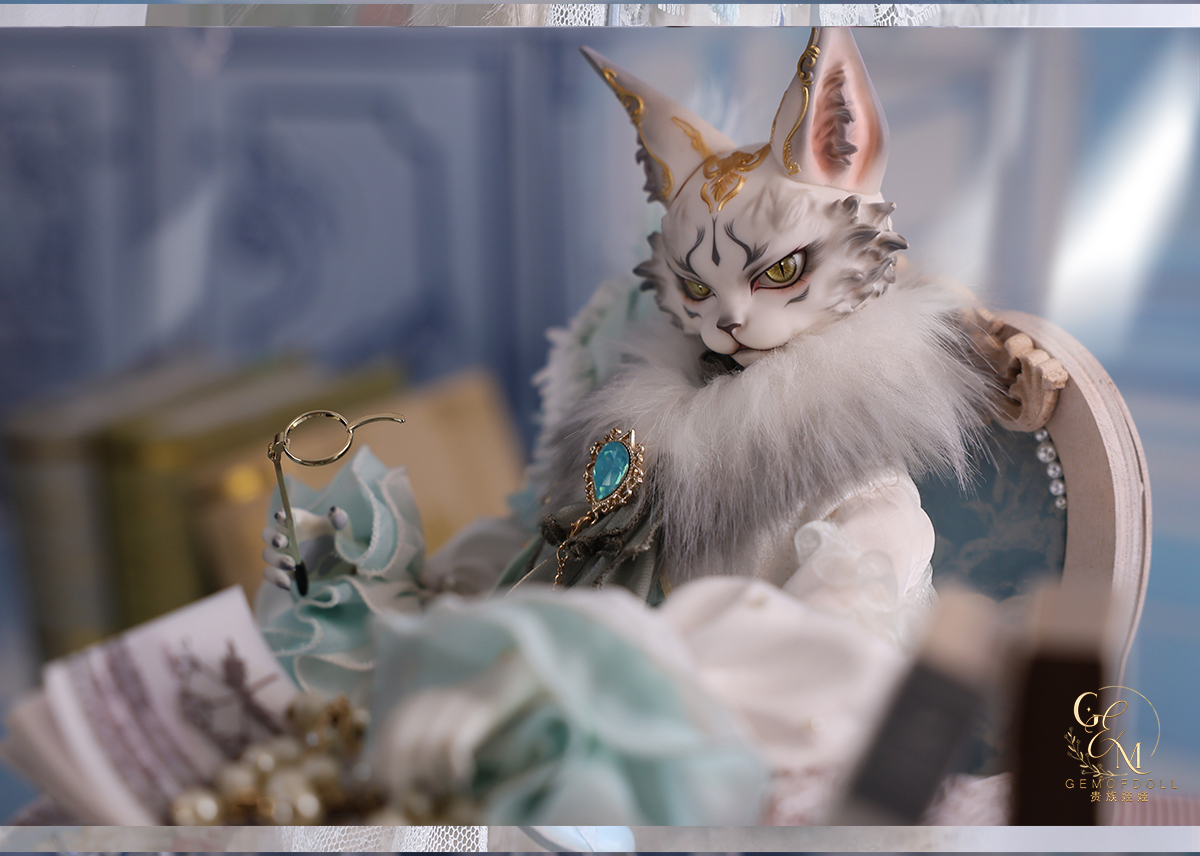Click the cat doll's gold-trimmed left ear
1200x856 pixels.
tap(640, 120)
